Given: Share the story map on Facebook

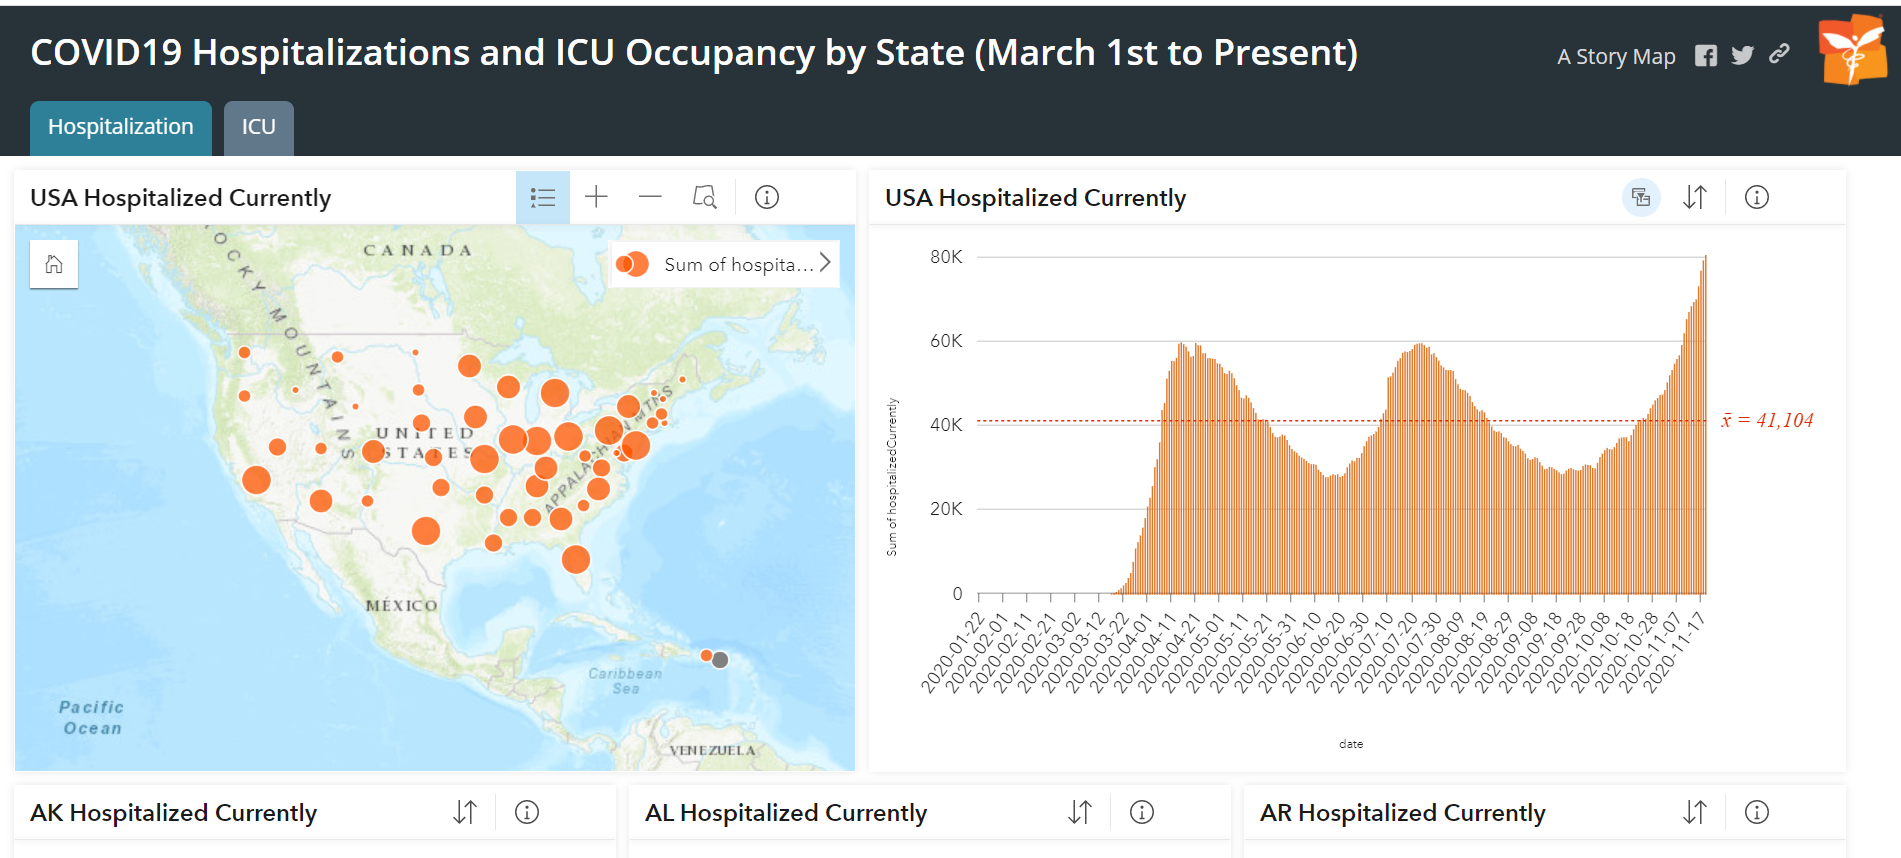Looking at the screenshot, I should click(1706, 56).
